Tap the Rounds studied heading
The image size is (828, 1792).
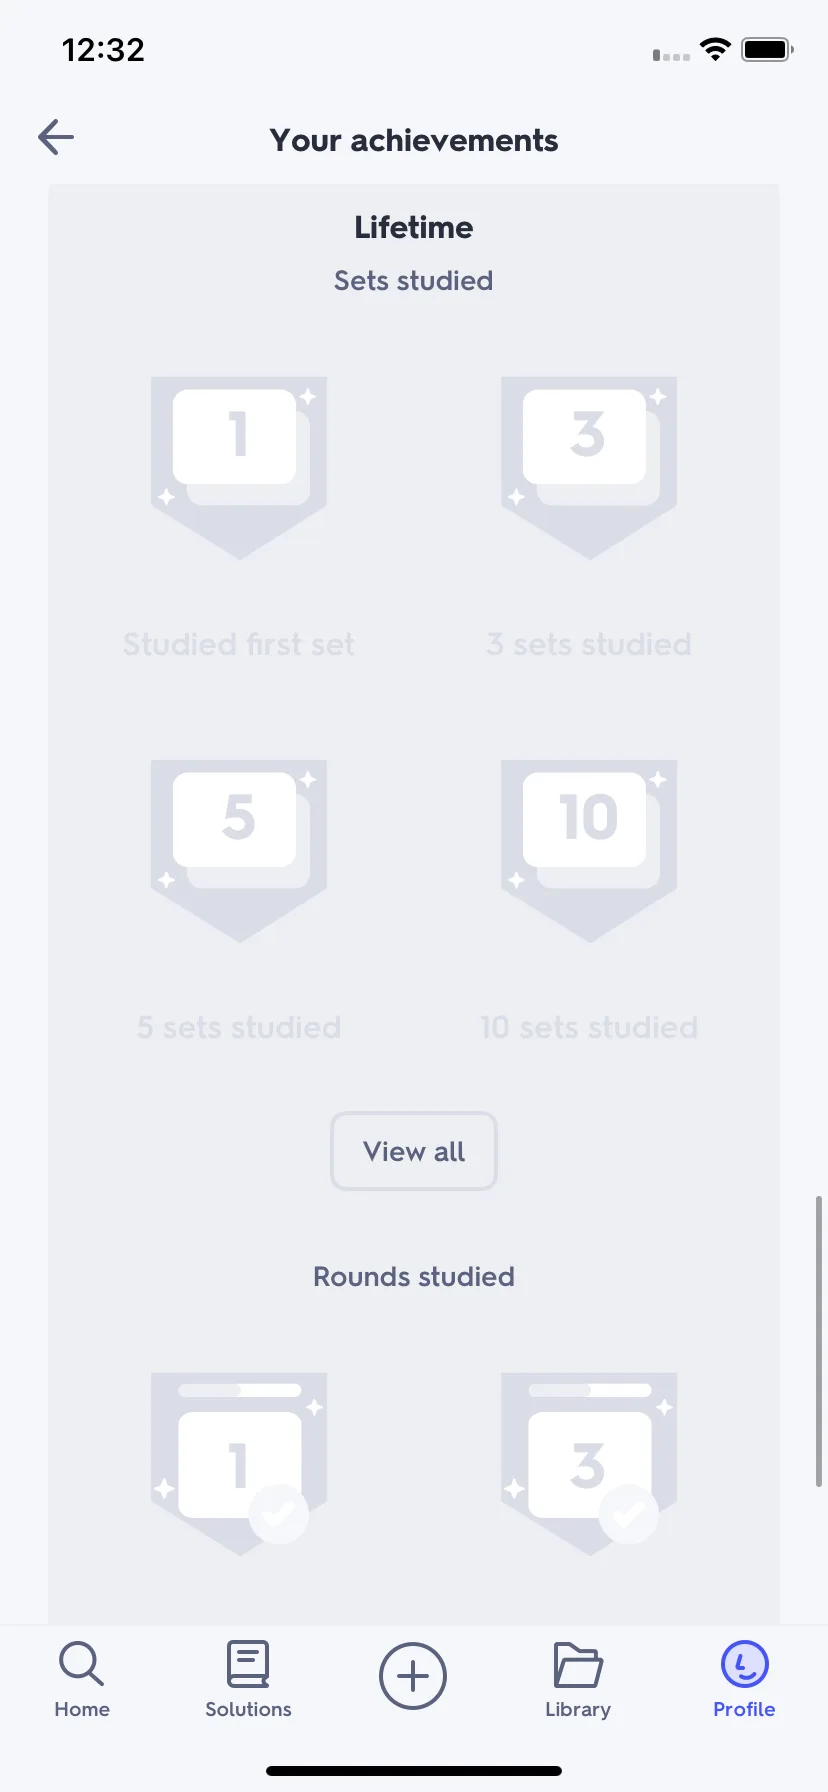click(x=414, y=1276)
